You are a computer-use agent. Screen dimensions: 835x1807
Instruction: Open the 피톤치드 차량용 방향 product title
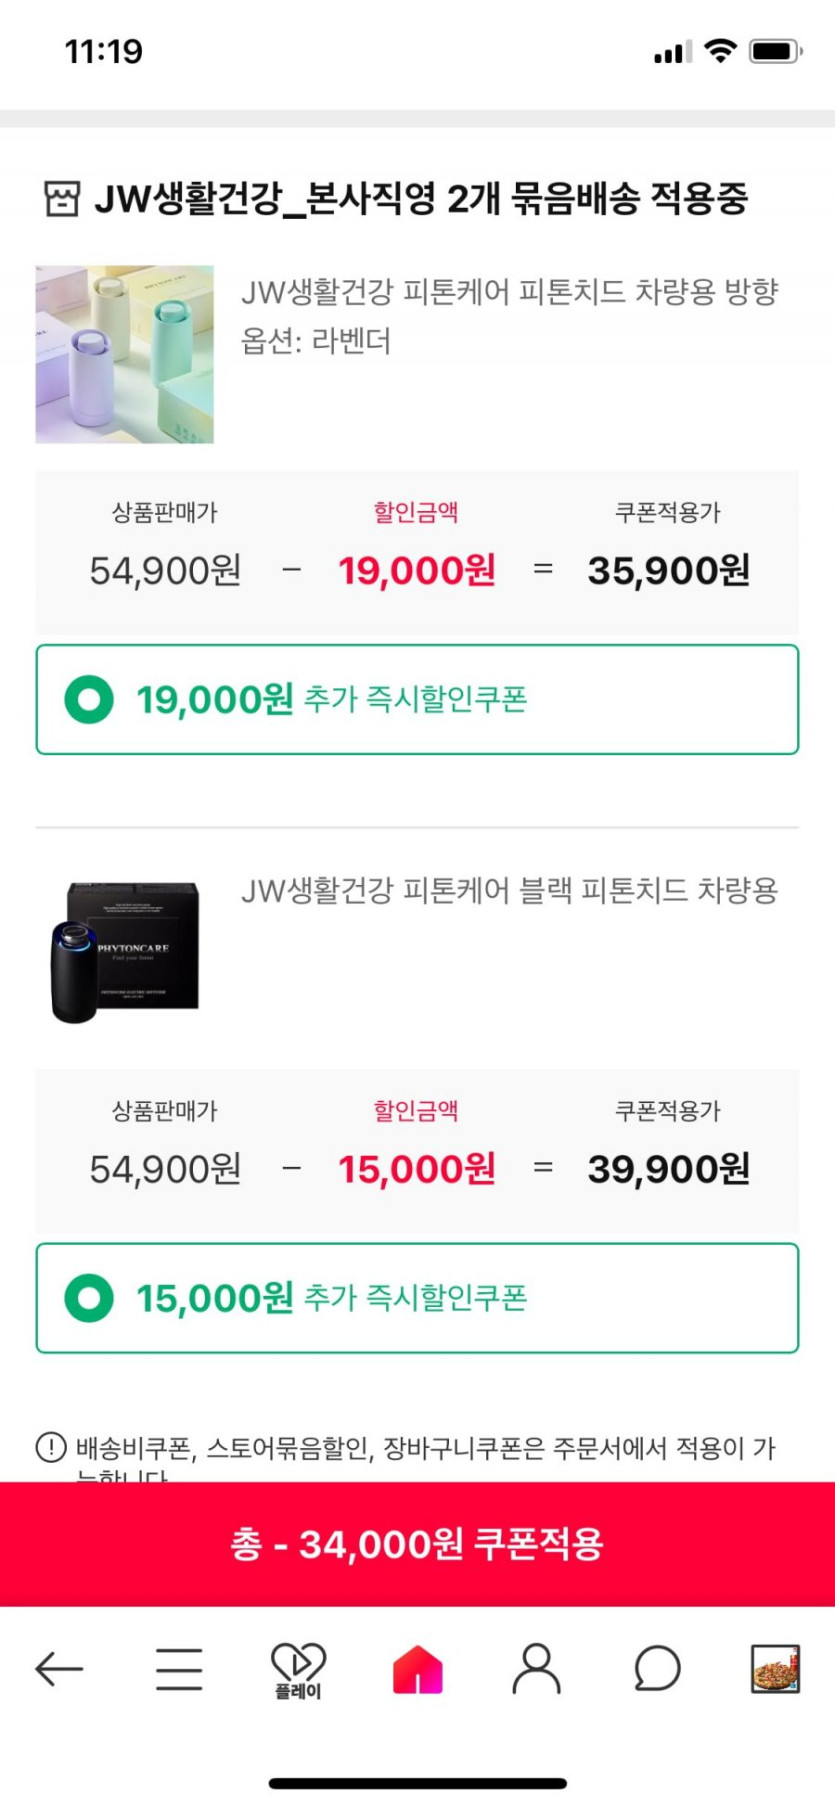coord(509,292)
